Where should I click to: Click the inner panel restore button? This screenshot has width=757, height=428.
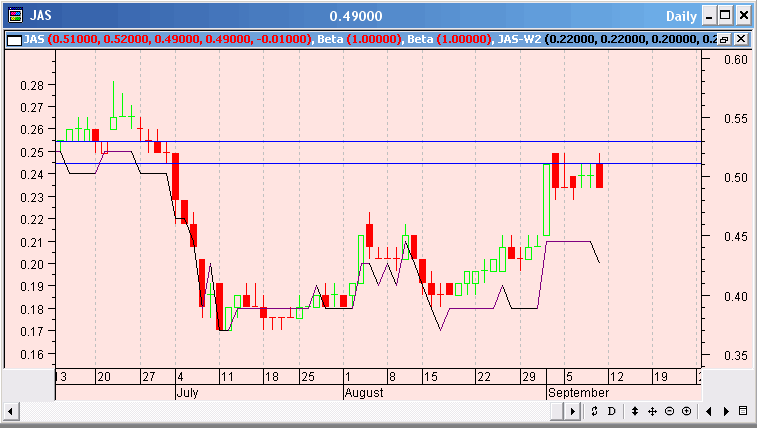723,40
